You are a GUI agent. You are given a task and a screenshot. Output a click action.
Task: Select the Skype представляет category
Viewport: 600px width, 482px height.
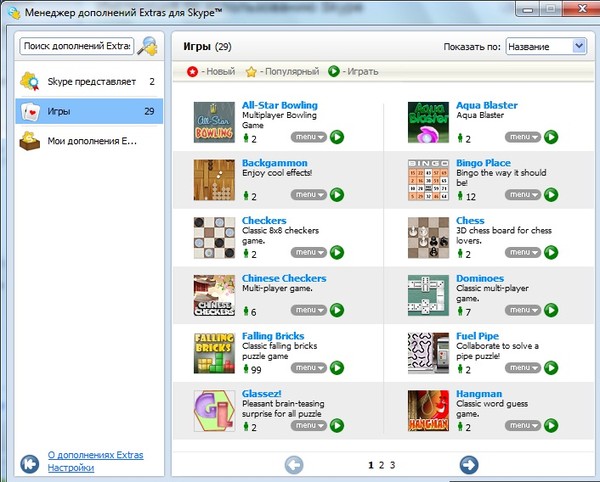click(89, 81)
